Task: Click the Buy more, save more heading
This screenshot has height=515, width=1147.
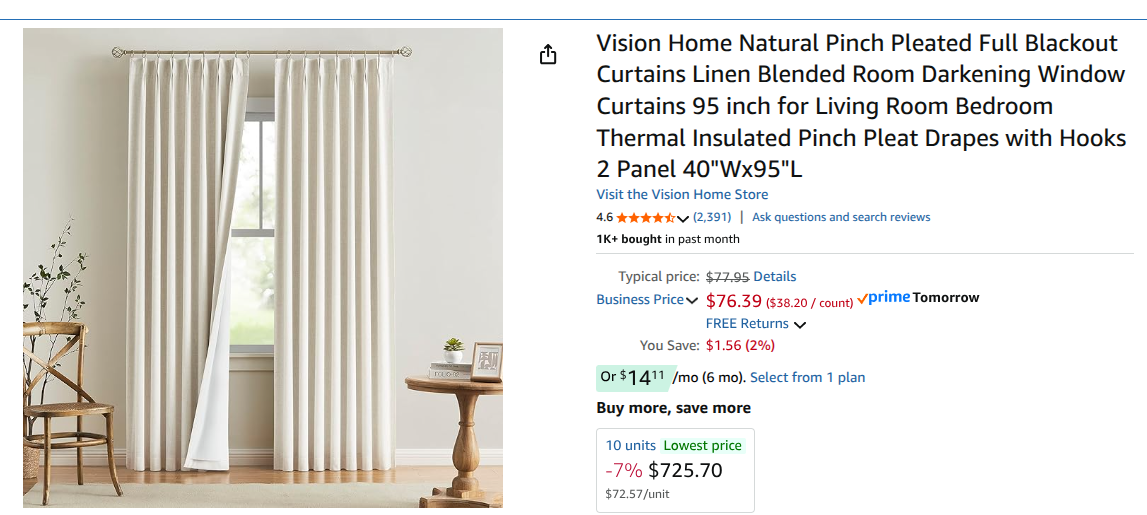Action: click(673, 408)
